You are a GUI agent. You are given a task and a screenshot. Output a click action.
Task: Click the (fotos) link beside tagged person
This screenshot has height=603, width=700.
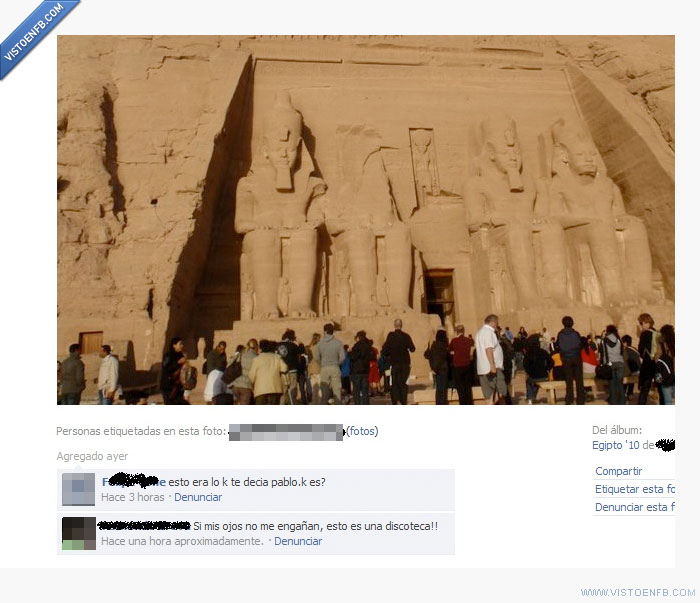pos(362,431)
